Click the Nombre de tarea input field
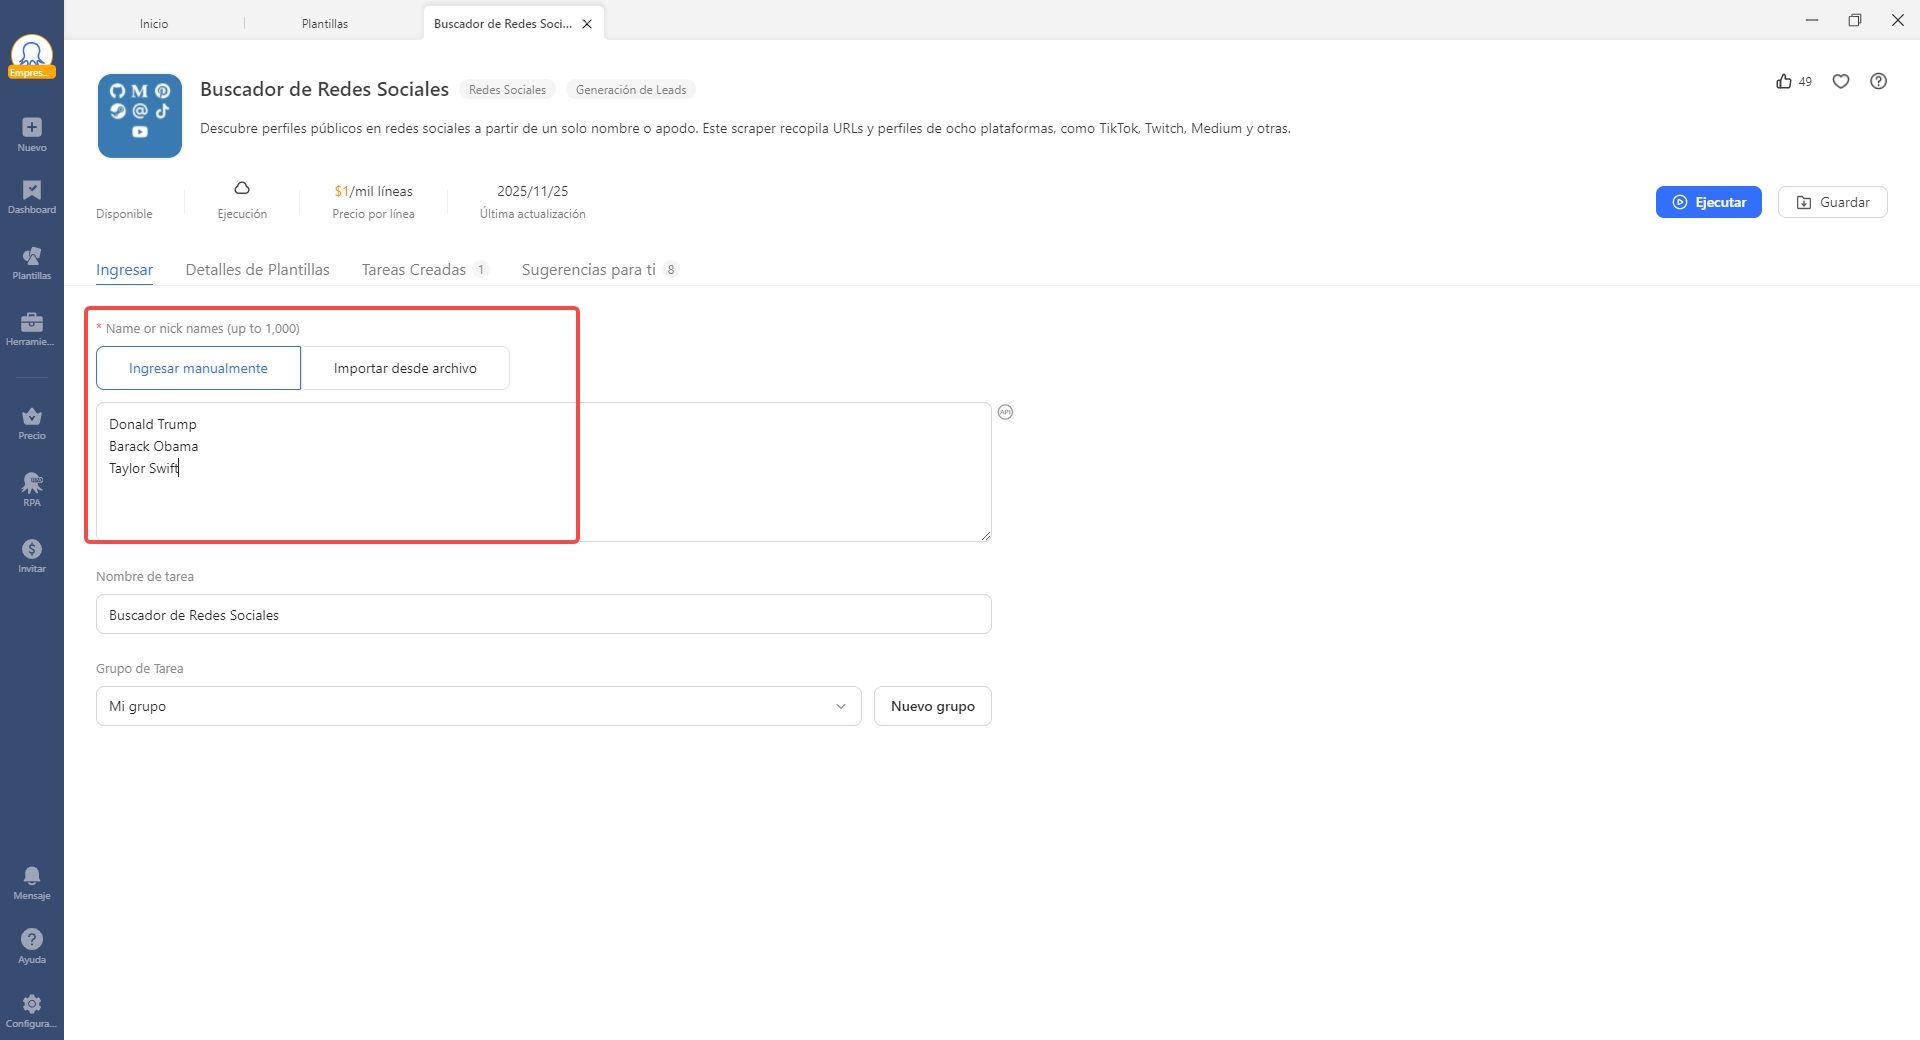1920x1040 pixels. click(x=543, y=615)
